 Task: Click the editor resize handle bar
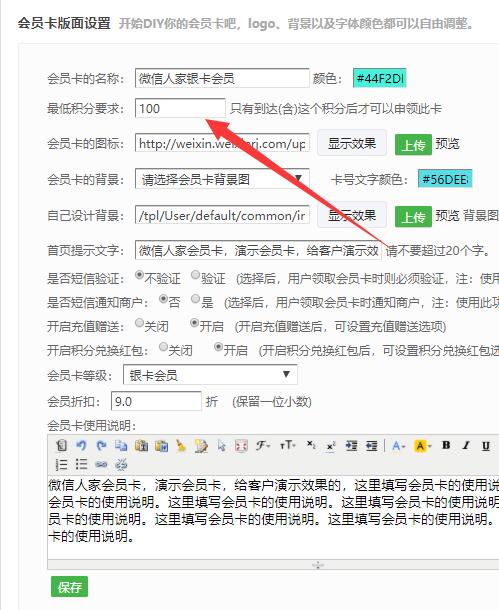point(273,565)
